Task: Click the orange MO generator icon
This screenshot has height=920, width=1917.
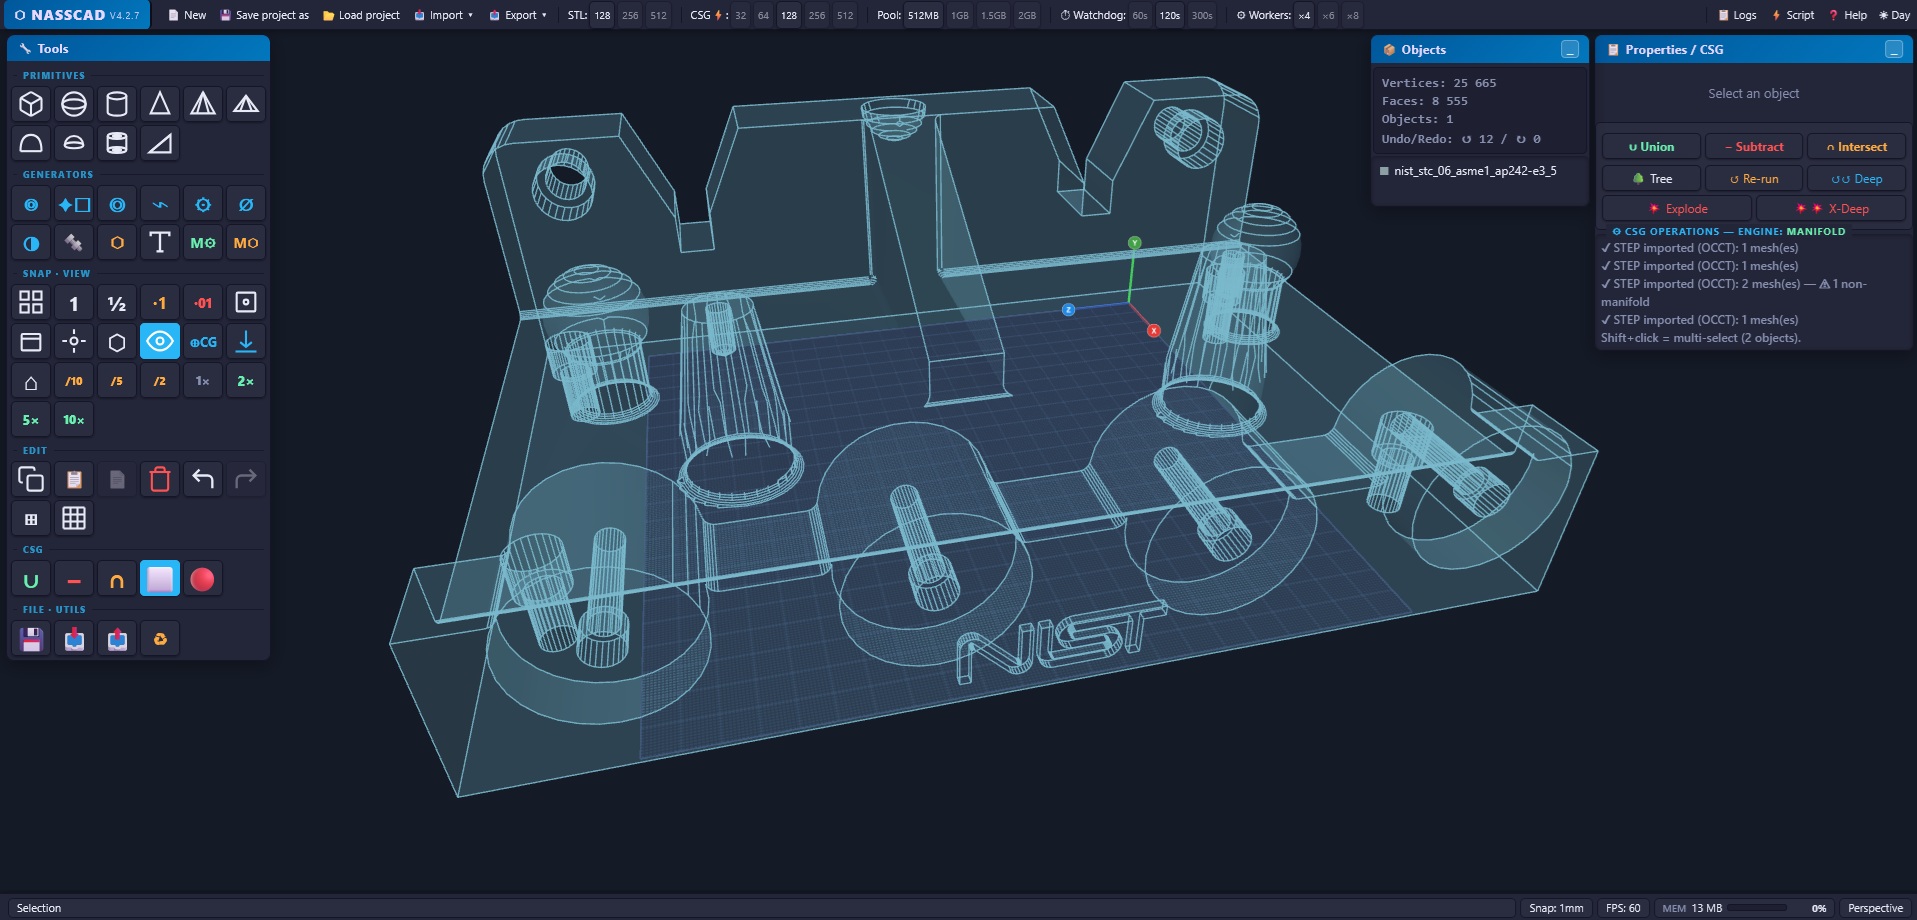Action: click(246, 242)
